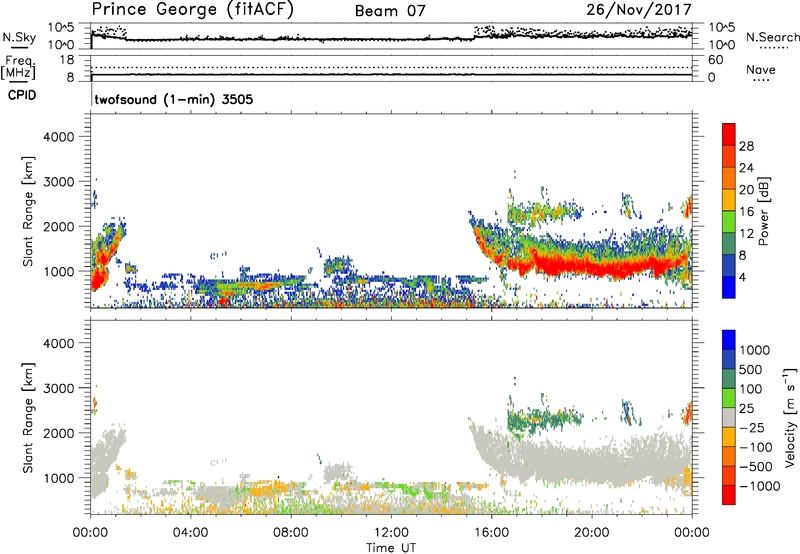Click the '08:00' time tick label

click(x=290, y=533)
